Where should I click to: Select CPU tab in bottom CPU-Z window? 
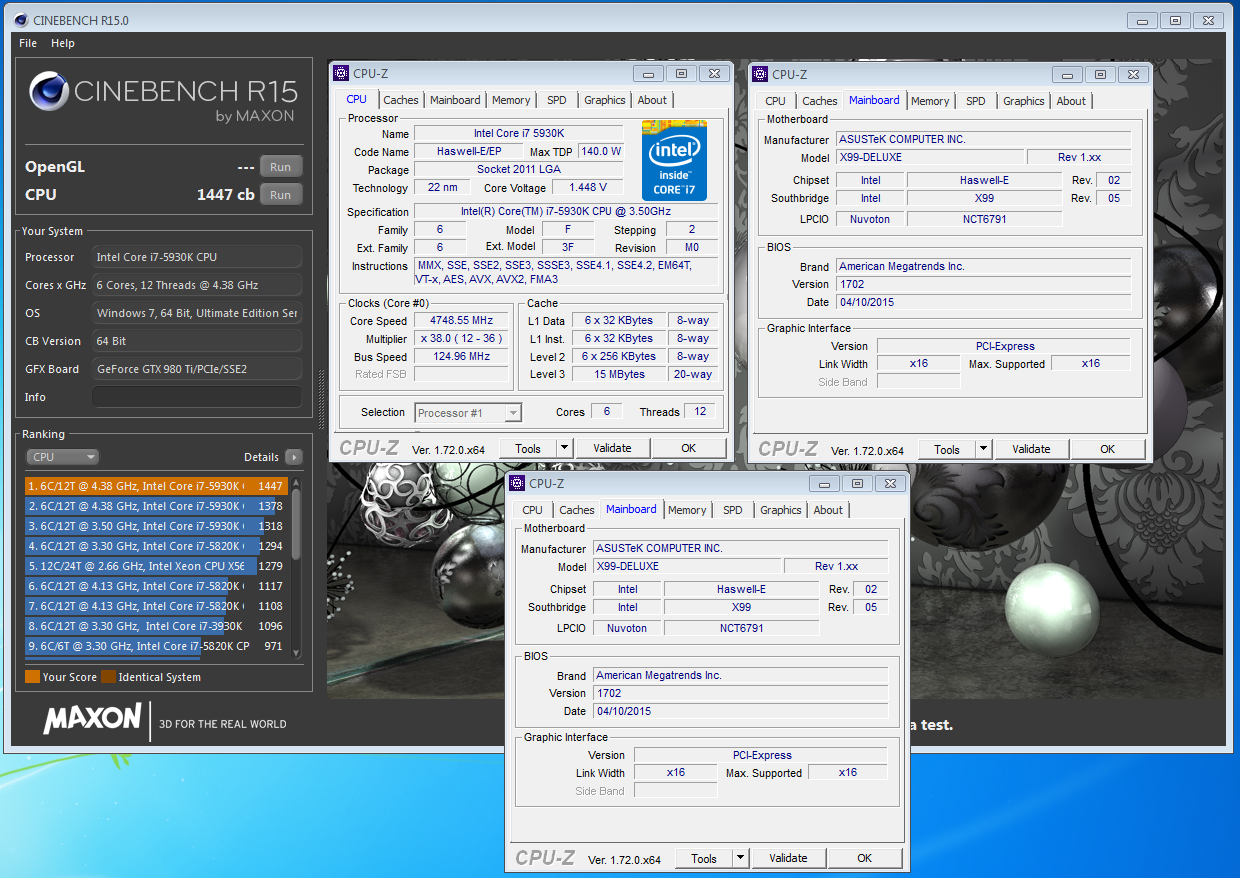pyautogui.click(x=532, y=510)
